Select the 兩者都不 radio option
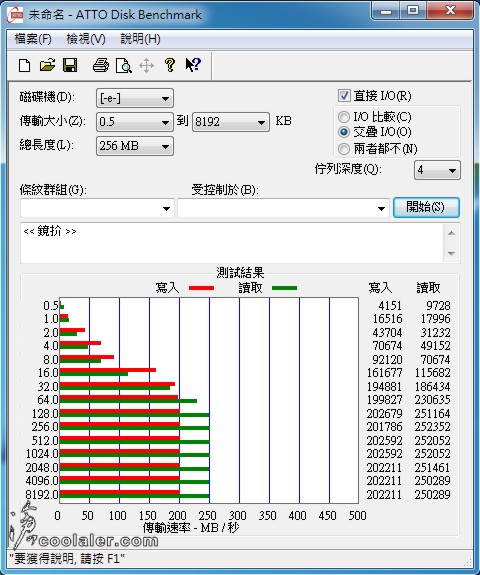 pyautogui.click(x=344, y=149)
